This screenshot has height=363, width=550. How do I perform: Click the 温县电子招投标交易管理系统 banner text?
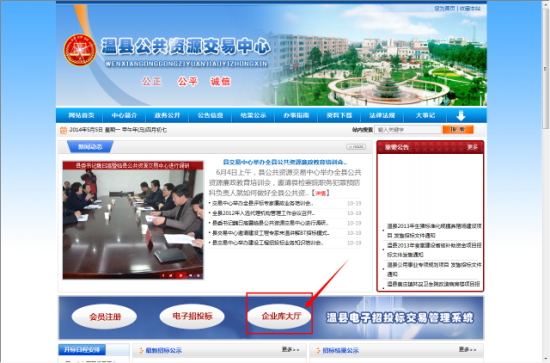400,318
